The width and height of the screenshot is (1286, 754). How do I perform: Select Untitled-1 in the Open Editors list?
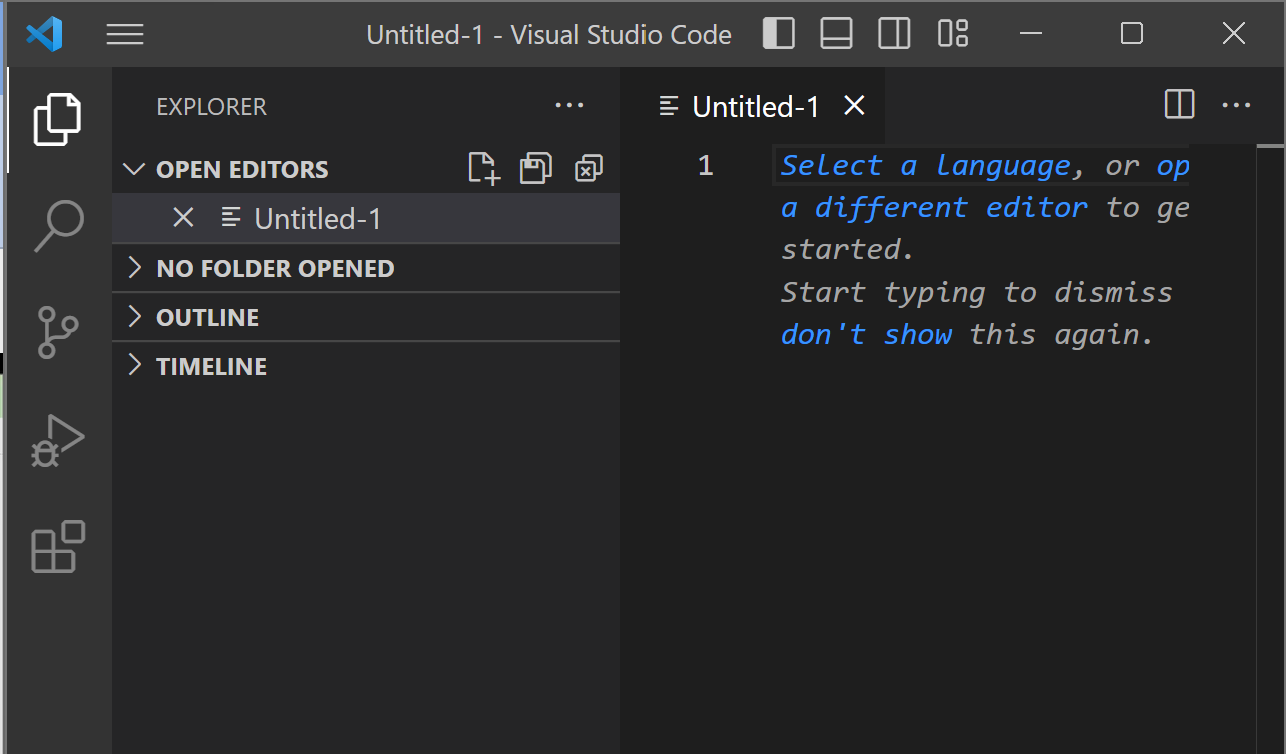coord(366,218)
